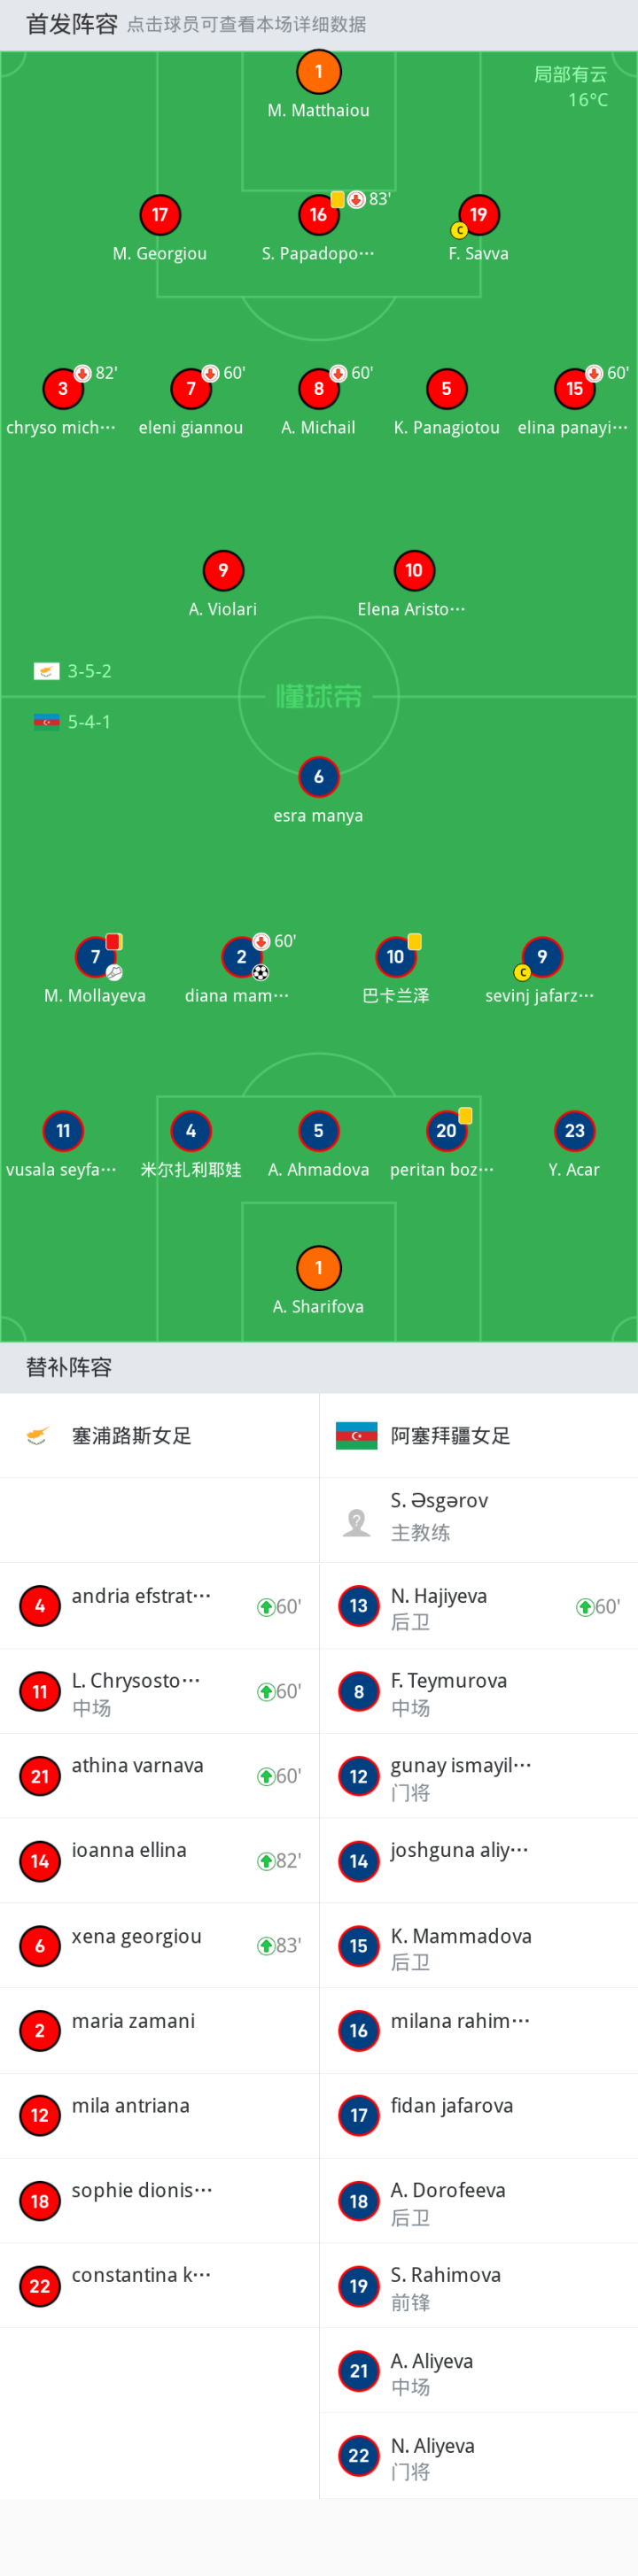Open the 塞浦路斯女足 team header
Viewport: 638px width, 2576px height.
click(159, 1435)
